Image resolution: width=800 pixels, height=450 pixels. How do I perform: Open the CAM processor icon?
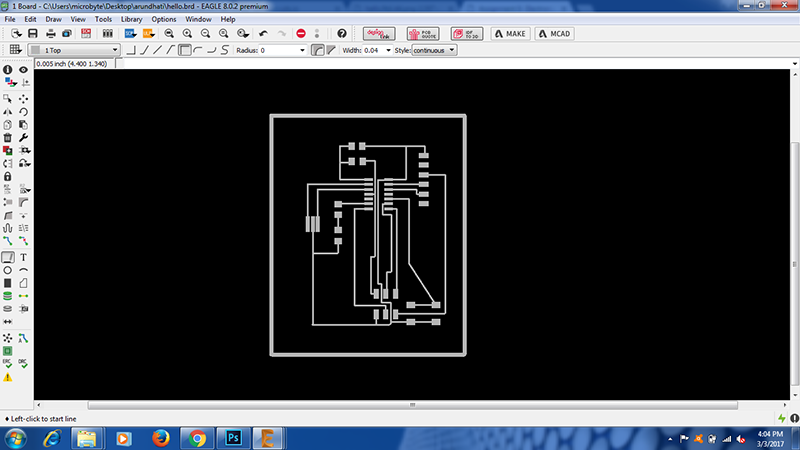(67, 34)
